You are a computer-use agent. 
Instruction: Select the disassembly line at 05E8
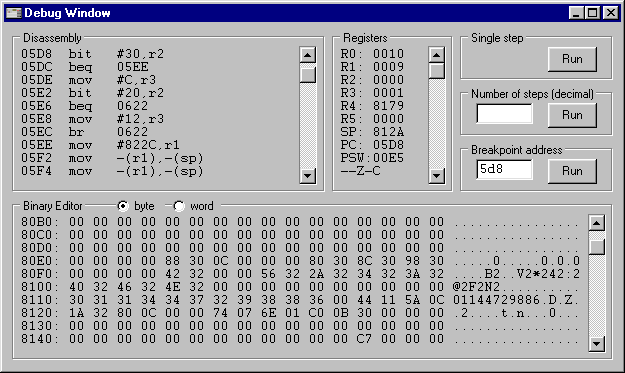pos(92,119)
